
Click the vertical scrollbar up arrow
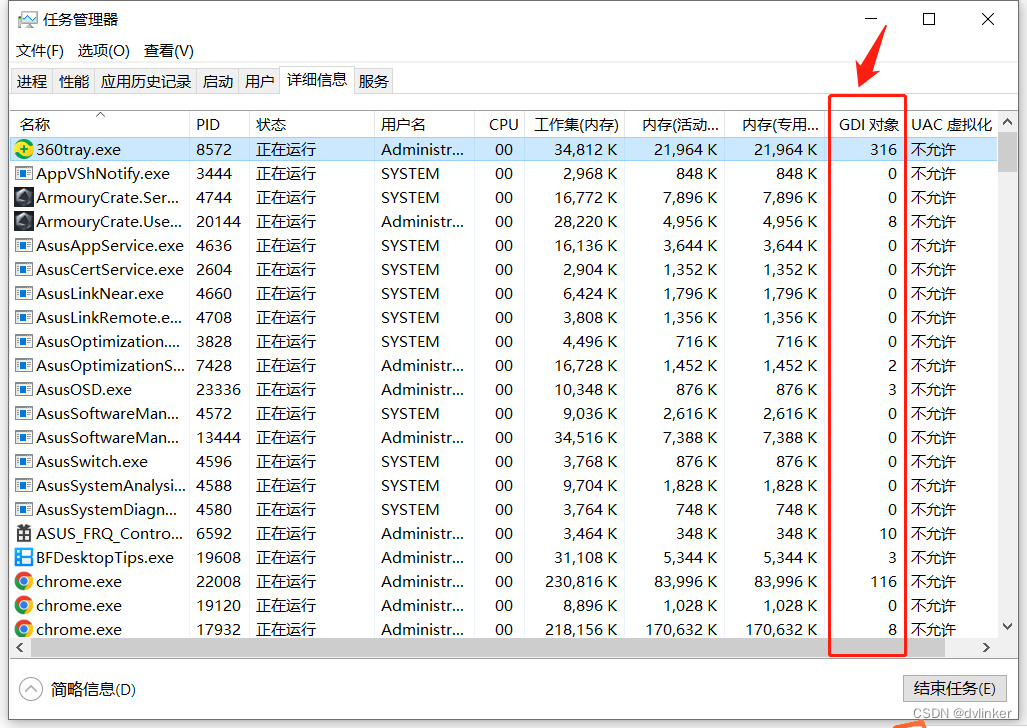pyautogui.click(x=1007, y=122)
